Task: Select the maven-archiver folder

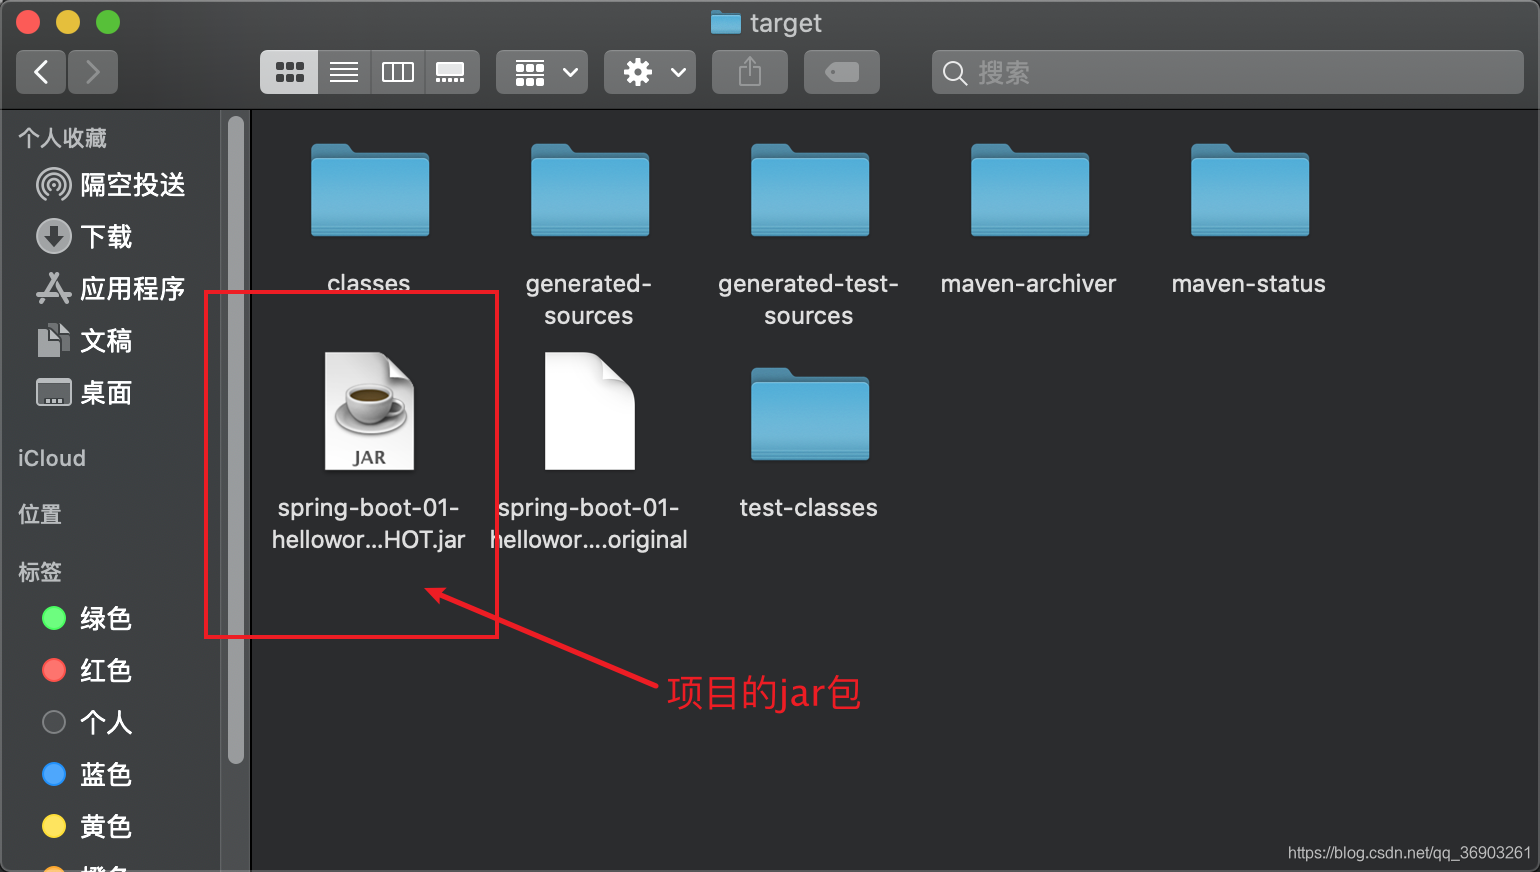Action: click(1029, 190)
